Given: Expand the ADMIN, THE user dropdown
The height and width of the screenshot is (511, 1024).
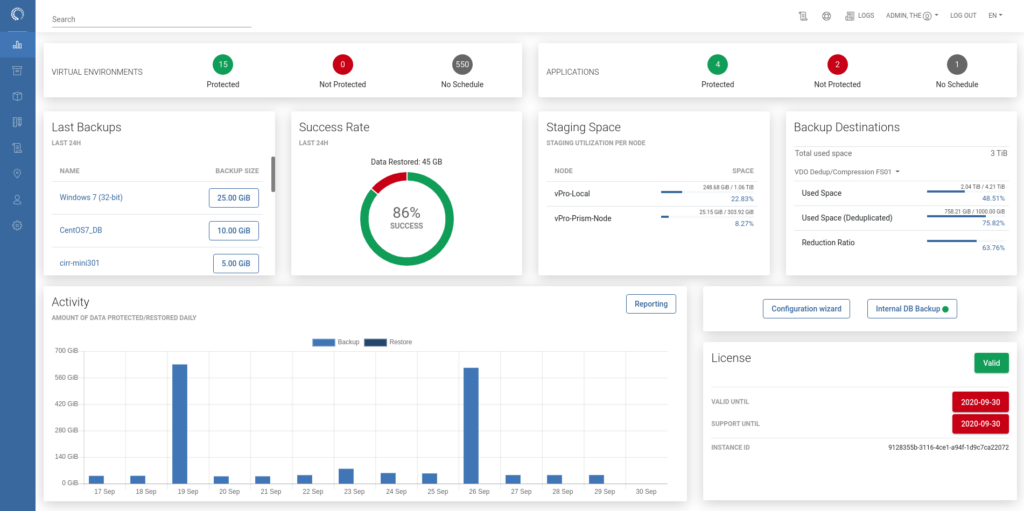Looking at the screenshot, I should (911, 16).
